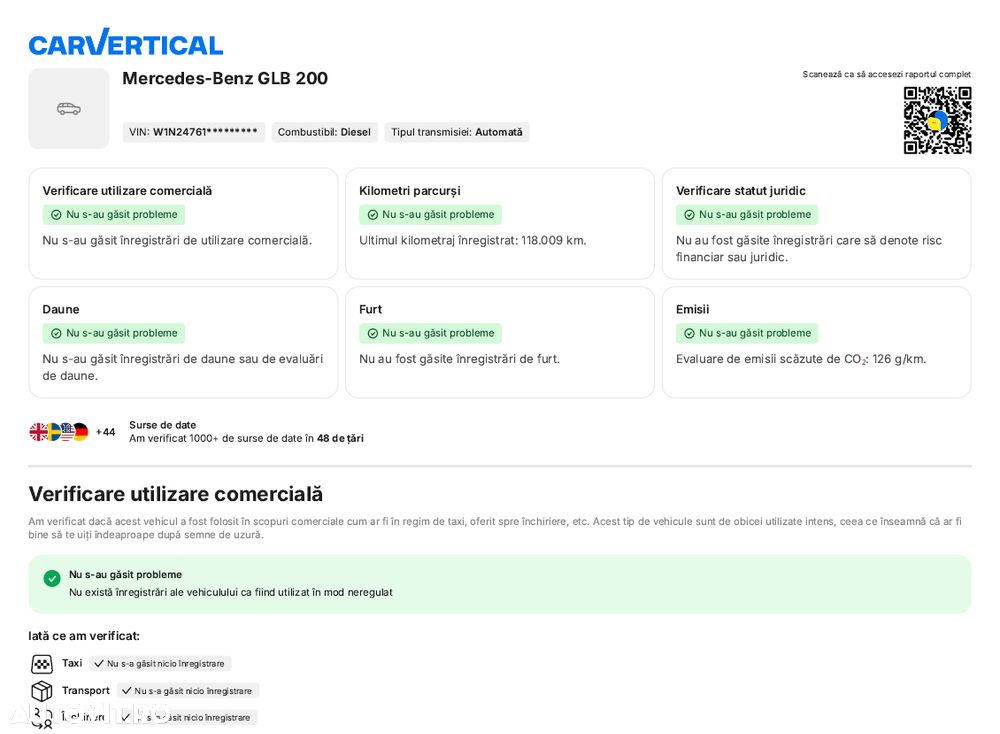Click Transport 'Nu s-a găsit nicio înregistrare' badge
The image size is (1000, 734).
(188, 691)
